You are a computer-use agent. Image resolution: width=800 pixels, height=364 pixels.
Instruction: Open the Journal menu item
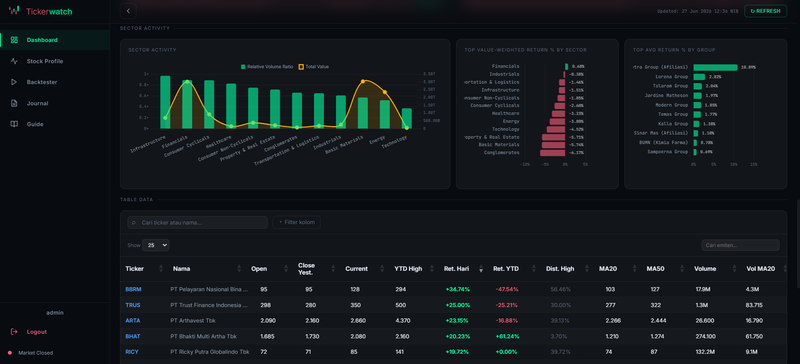click(x=55, y=103)
